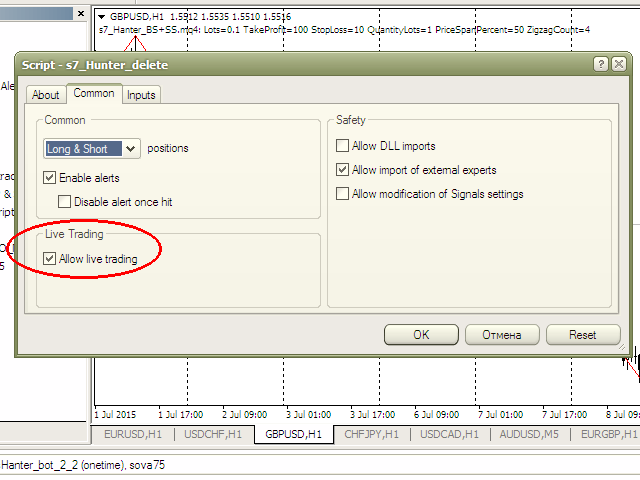This screenshot has height=480, width=640.
Task: Toggle Allow live trading checkbox
Action: (x=49, y=258)
